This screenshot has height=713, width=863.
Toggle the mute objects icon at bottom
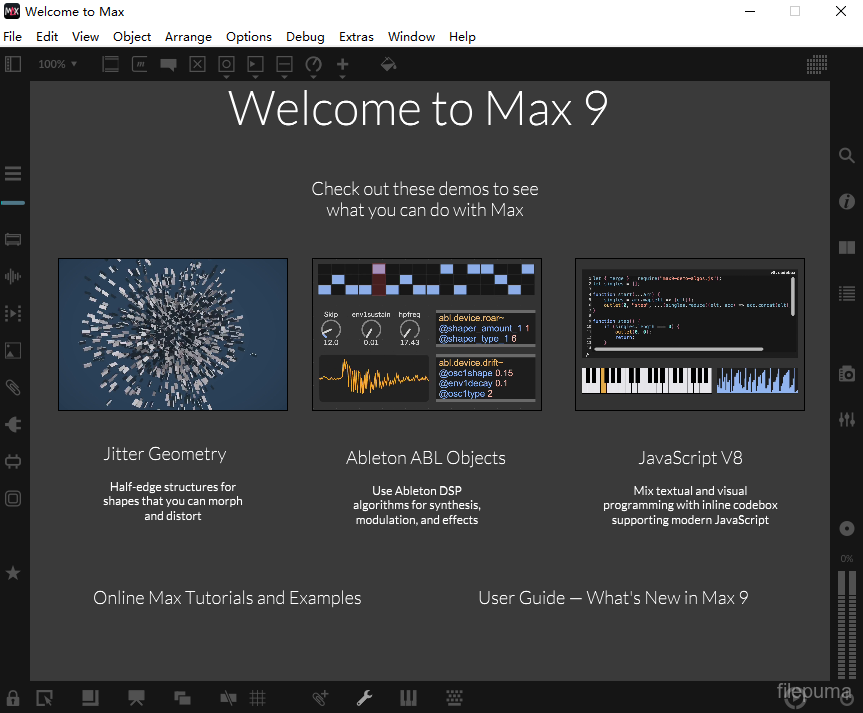pos(228,698)
